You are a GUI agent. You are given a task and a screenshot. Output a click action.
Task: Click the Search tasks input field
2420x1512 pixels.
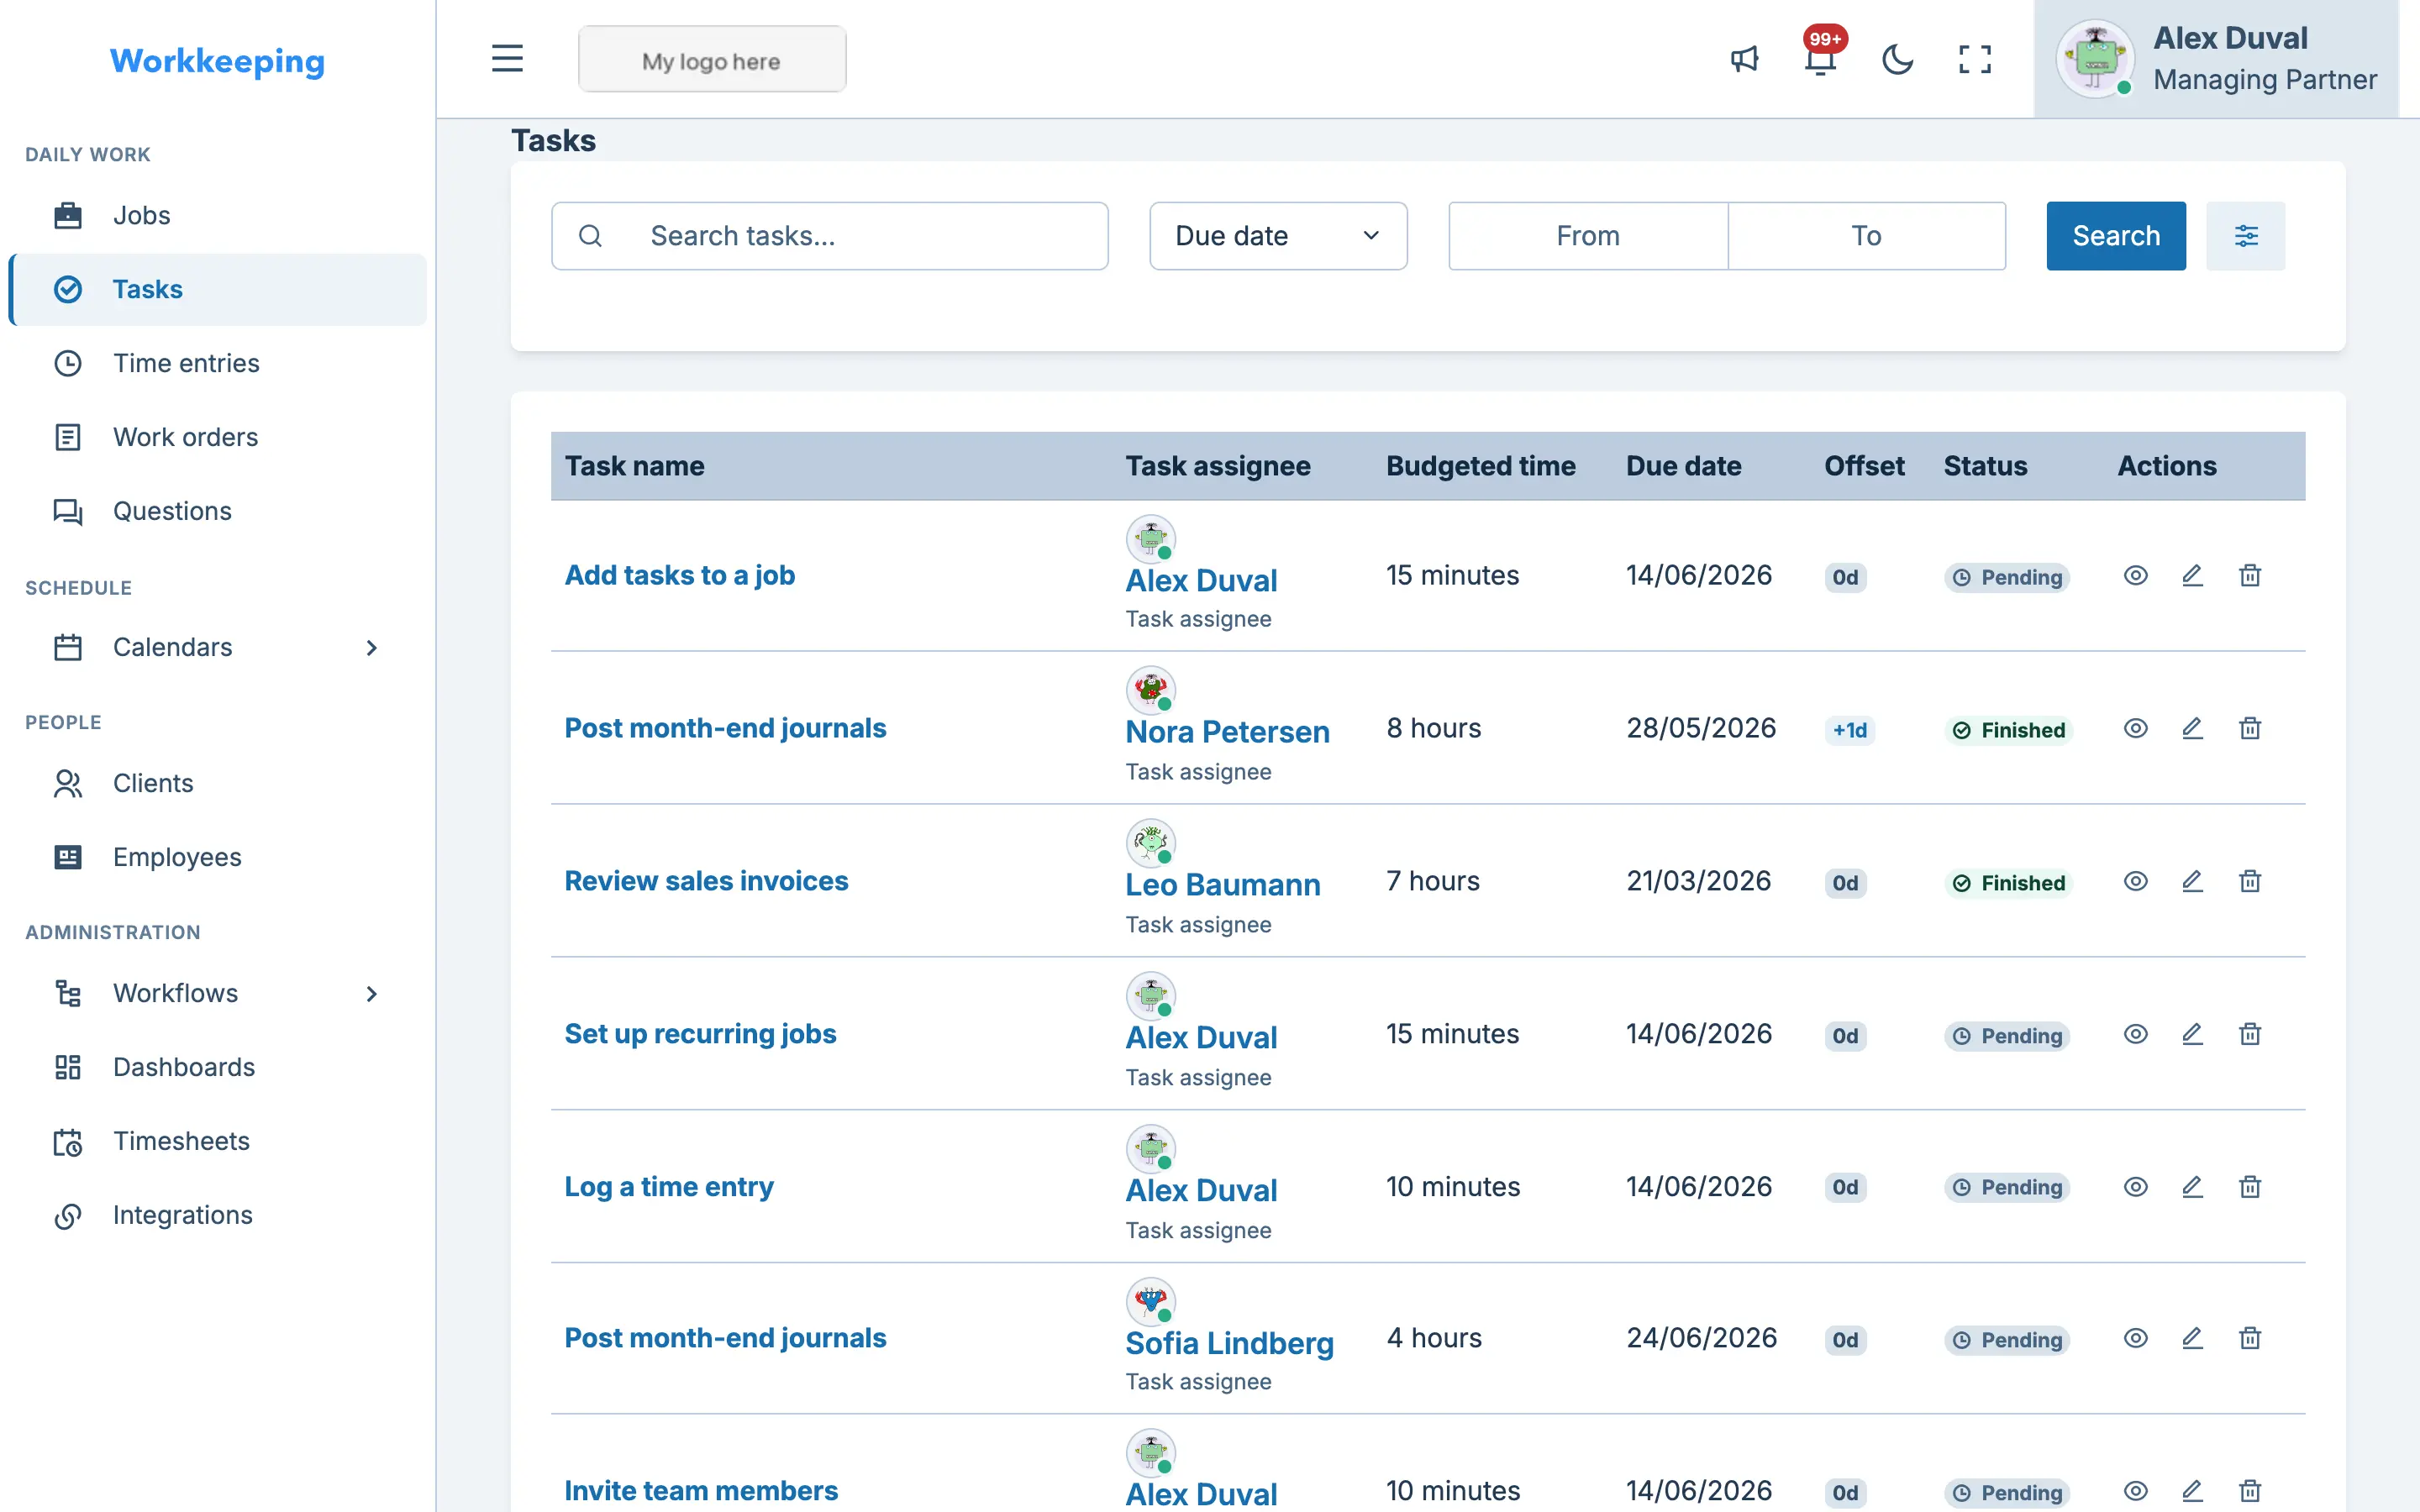coord(829,236)
